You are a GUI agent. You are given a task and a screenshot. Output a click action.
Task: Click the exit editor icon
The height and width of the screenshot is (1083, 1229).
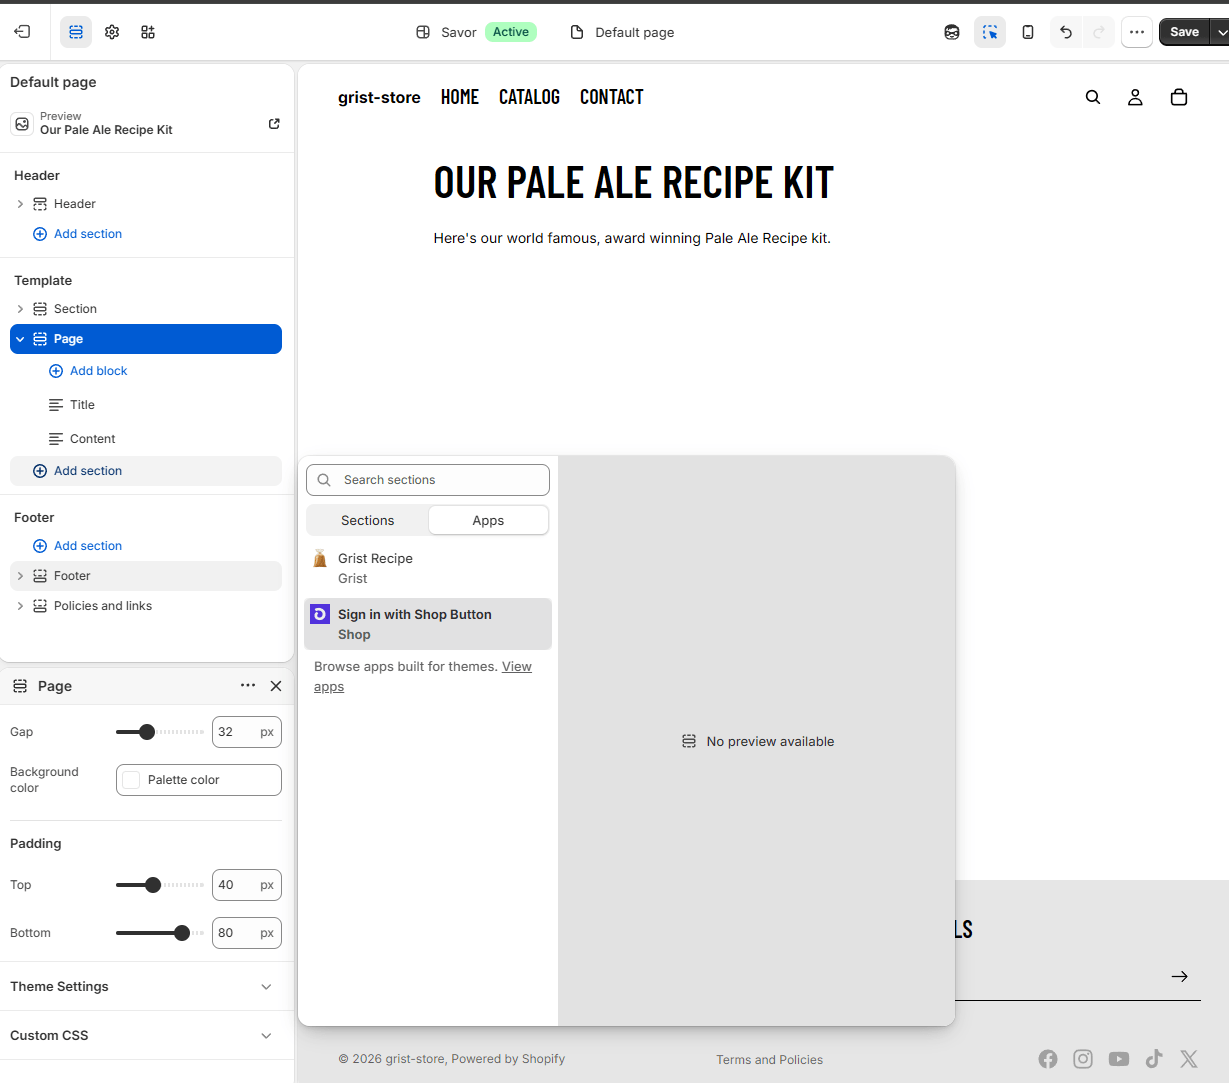coord(22,32)
